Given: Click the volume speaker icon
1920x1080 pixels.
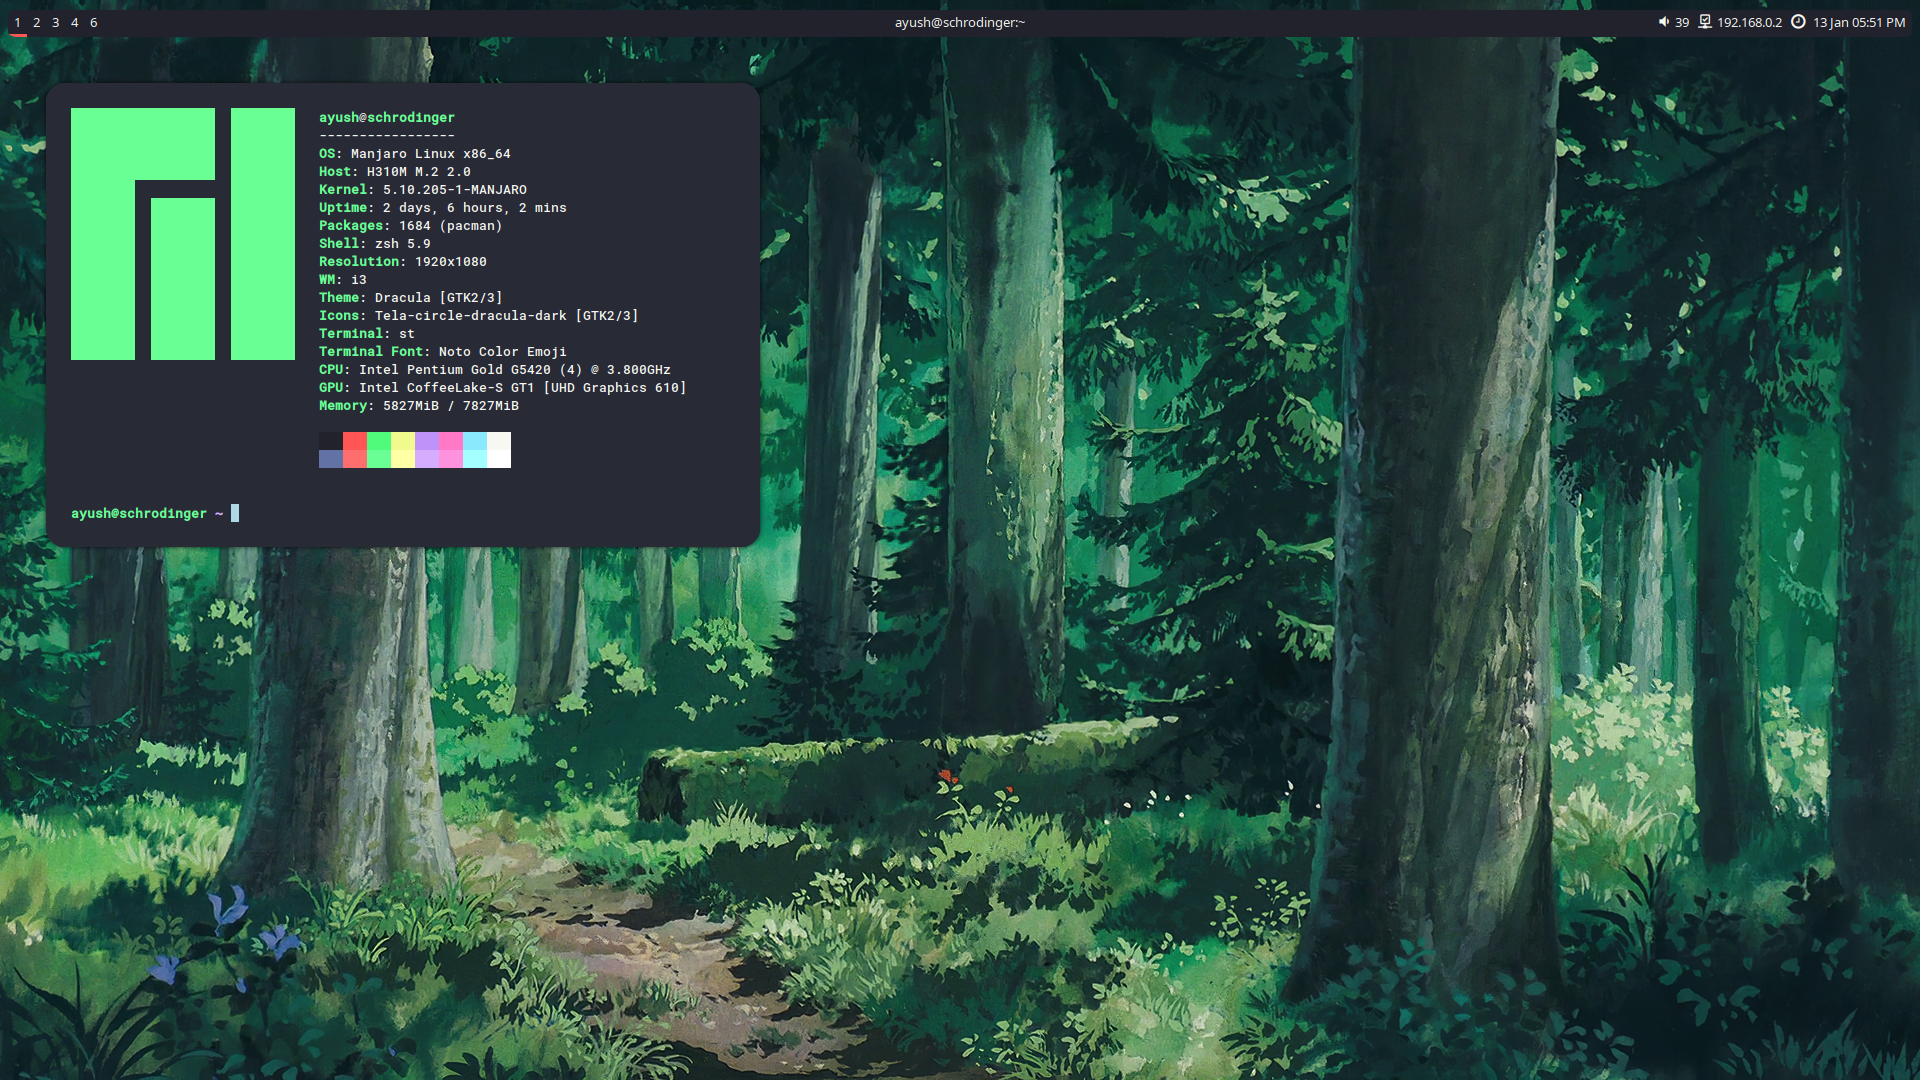Looking at the screenshot, I should pyautogui.click(x=1663, y=22).
